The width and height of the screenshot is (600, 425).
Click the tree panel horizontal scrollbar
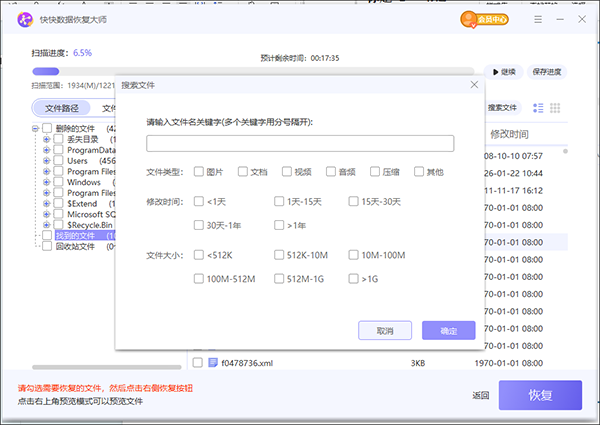pyautogui.click(x=107, y=367)
